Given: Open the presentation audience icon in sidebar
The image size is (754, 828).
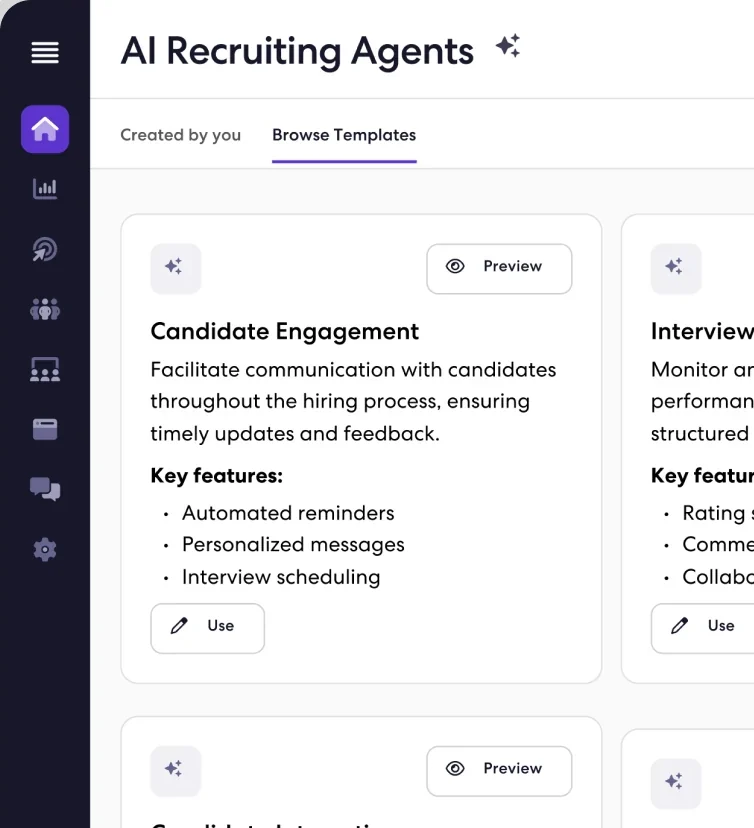Looking at the screenshot, I should point(45,369).
